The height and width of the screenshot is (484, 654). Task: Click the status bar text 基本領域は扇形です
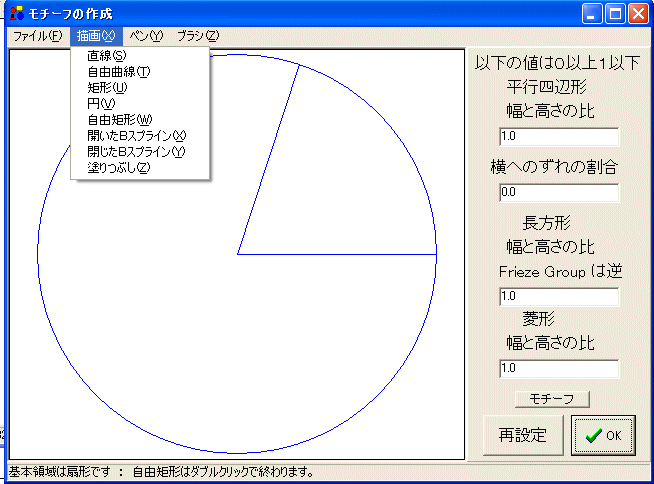[60, 472]
